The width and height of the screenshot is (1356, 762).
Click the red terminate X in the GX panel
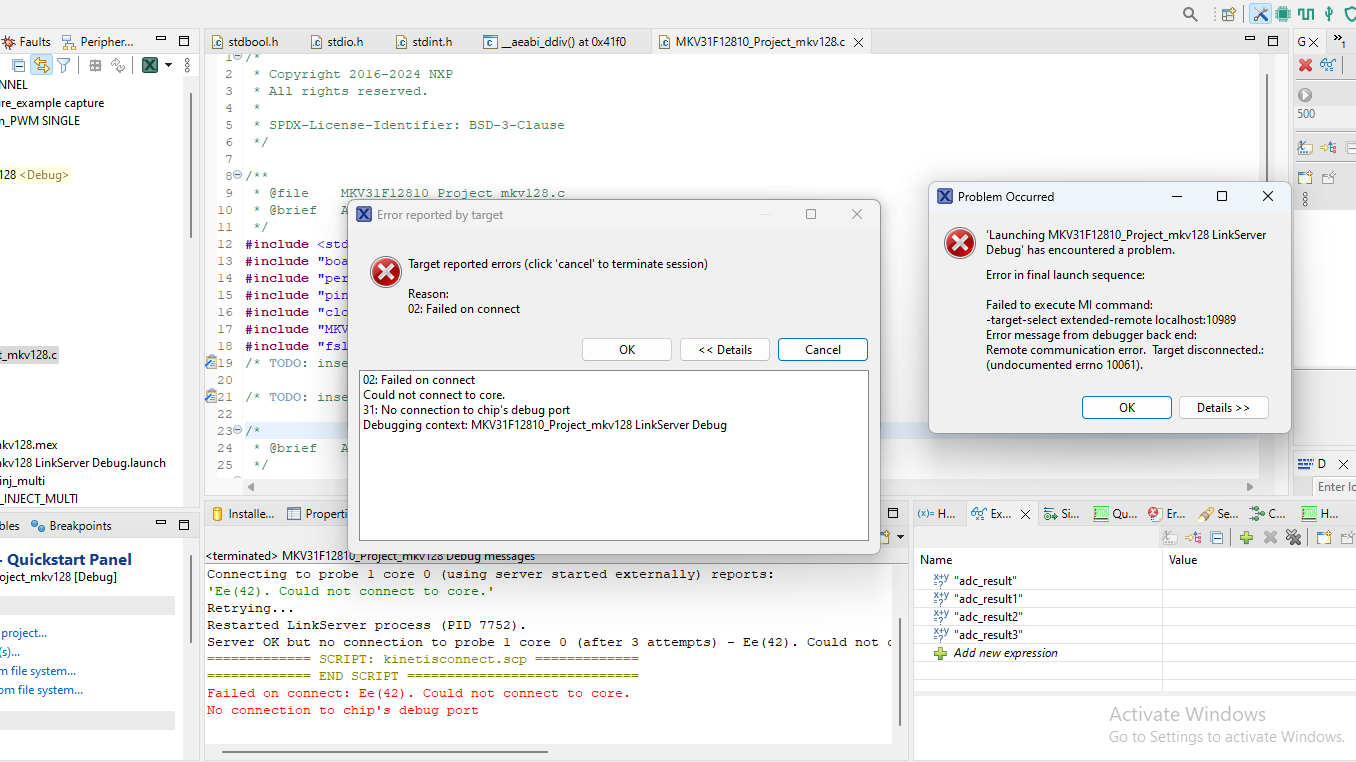[1304, 64]
